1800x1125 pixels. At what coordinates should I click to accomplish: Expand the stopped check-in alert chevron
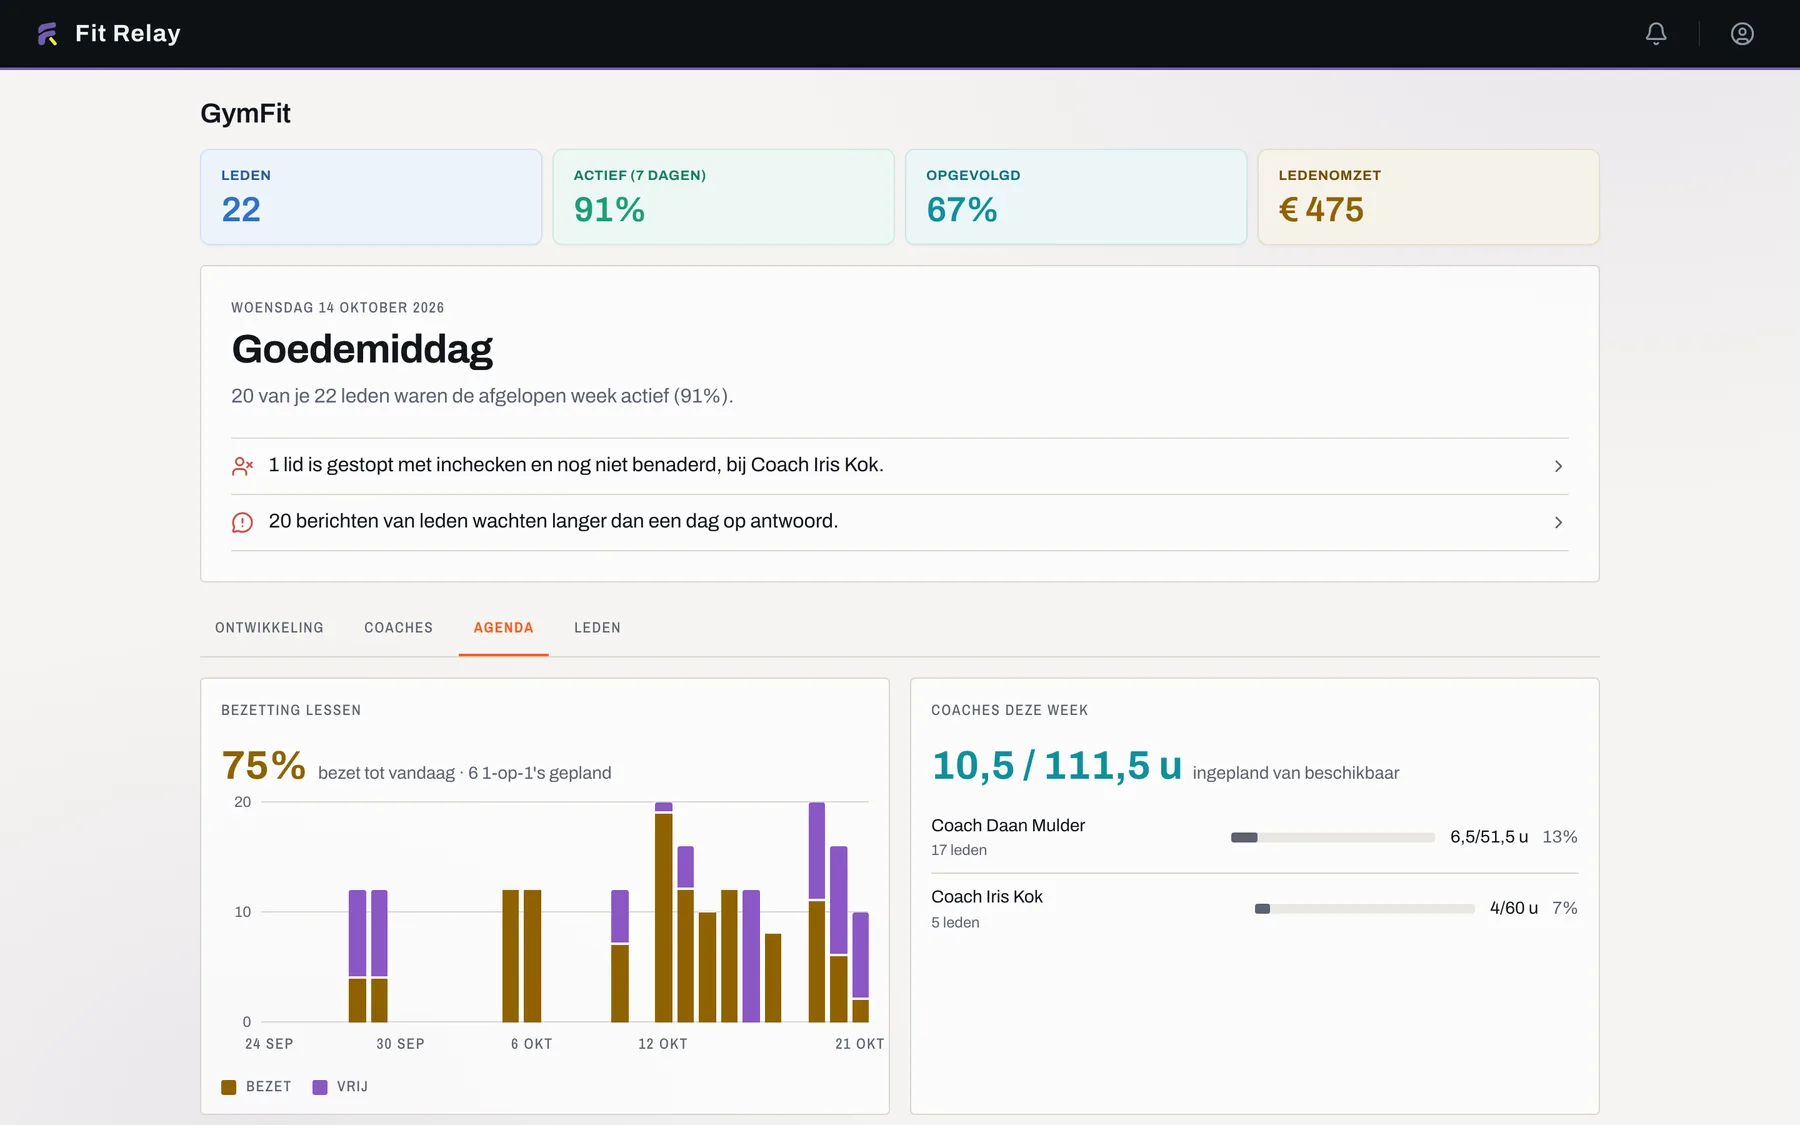coord(1558,466)
